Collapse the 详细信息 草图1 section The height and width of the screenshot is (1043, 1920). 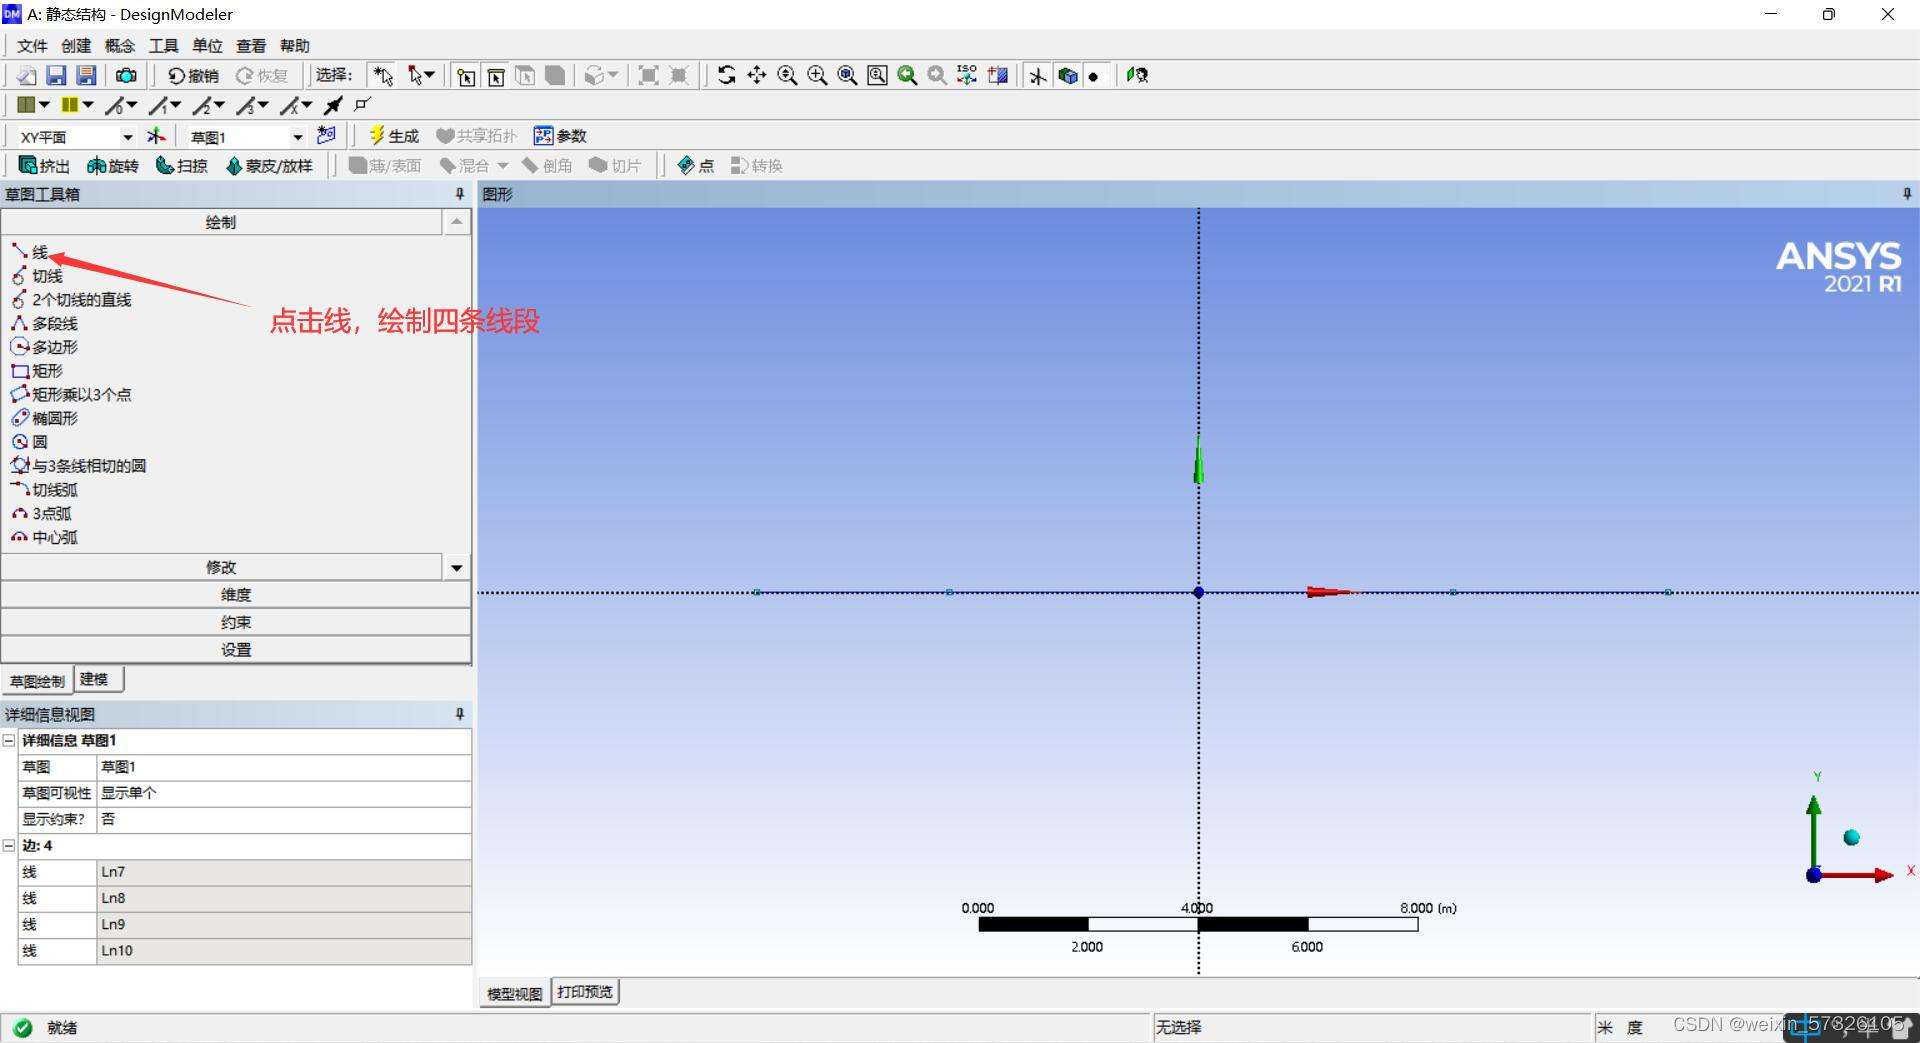click(9, 741)
